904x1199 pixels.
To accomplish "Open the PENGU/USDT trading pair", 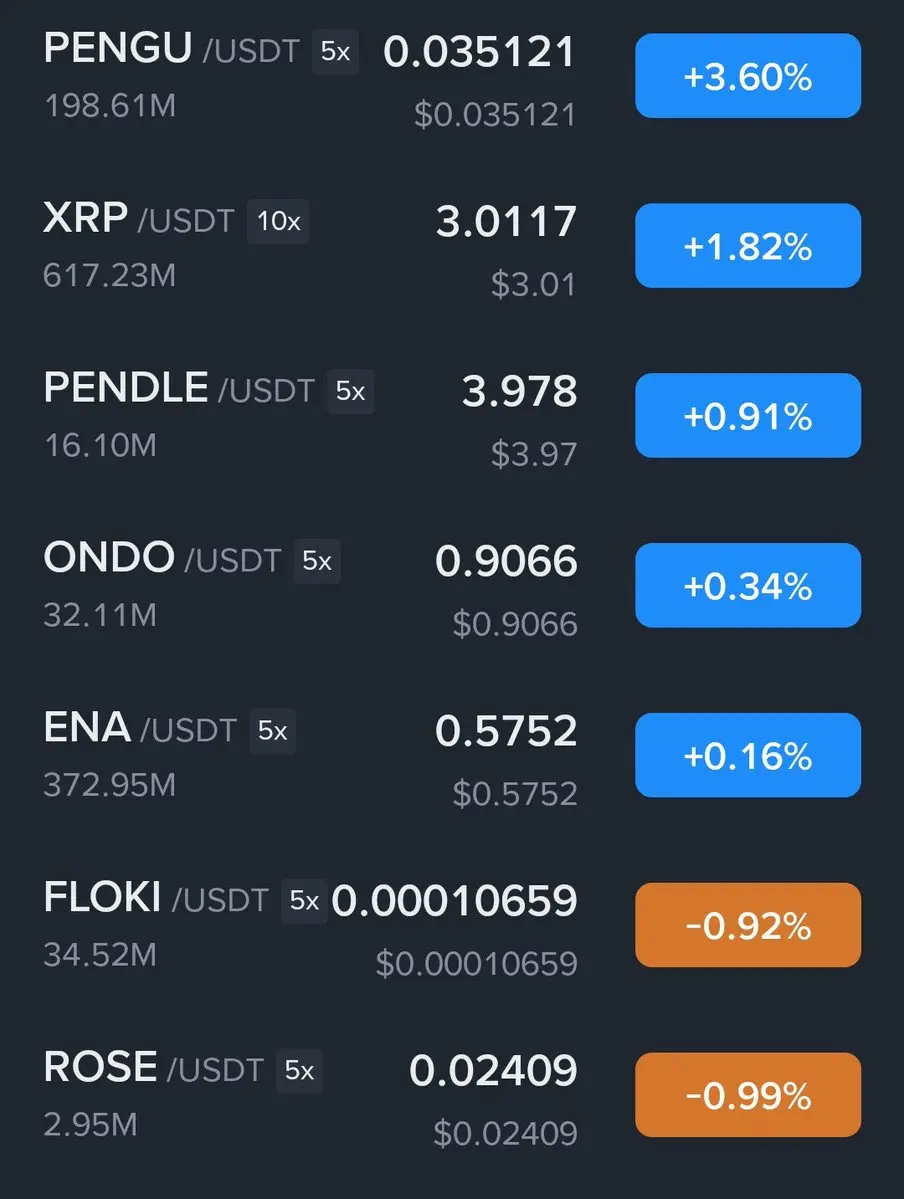I will tap(171, 49).
